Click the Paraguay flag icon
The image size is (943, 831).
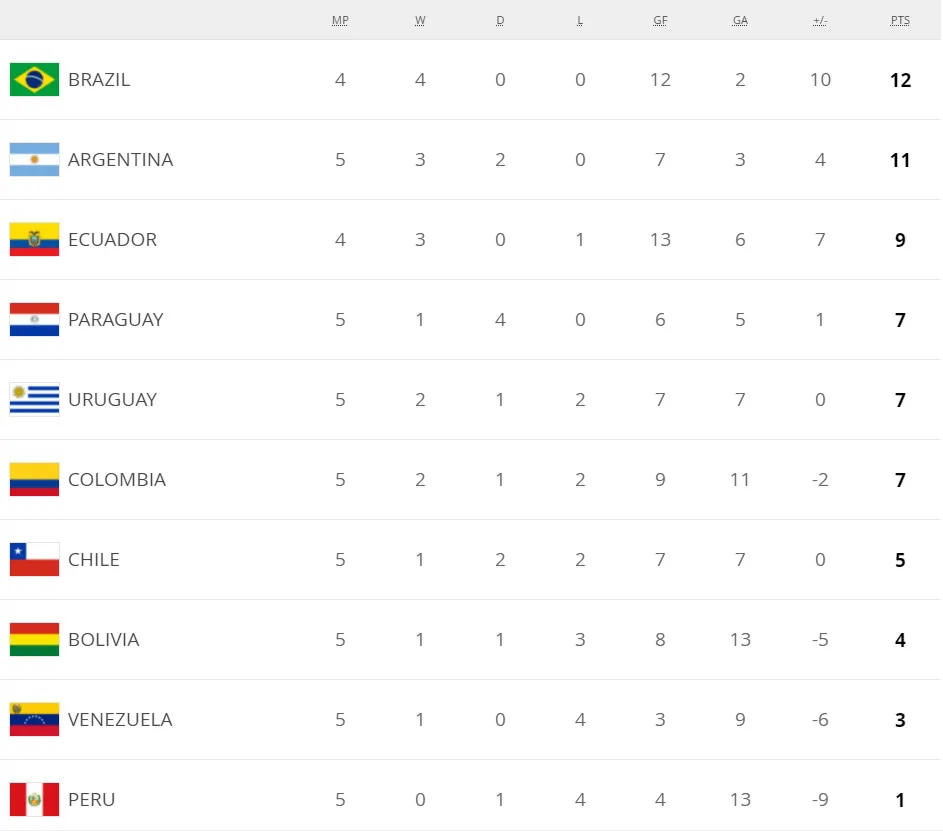click(34, 319)
